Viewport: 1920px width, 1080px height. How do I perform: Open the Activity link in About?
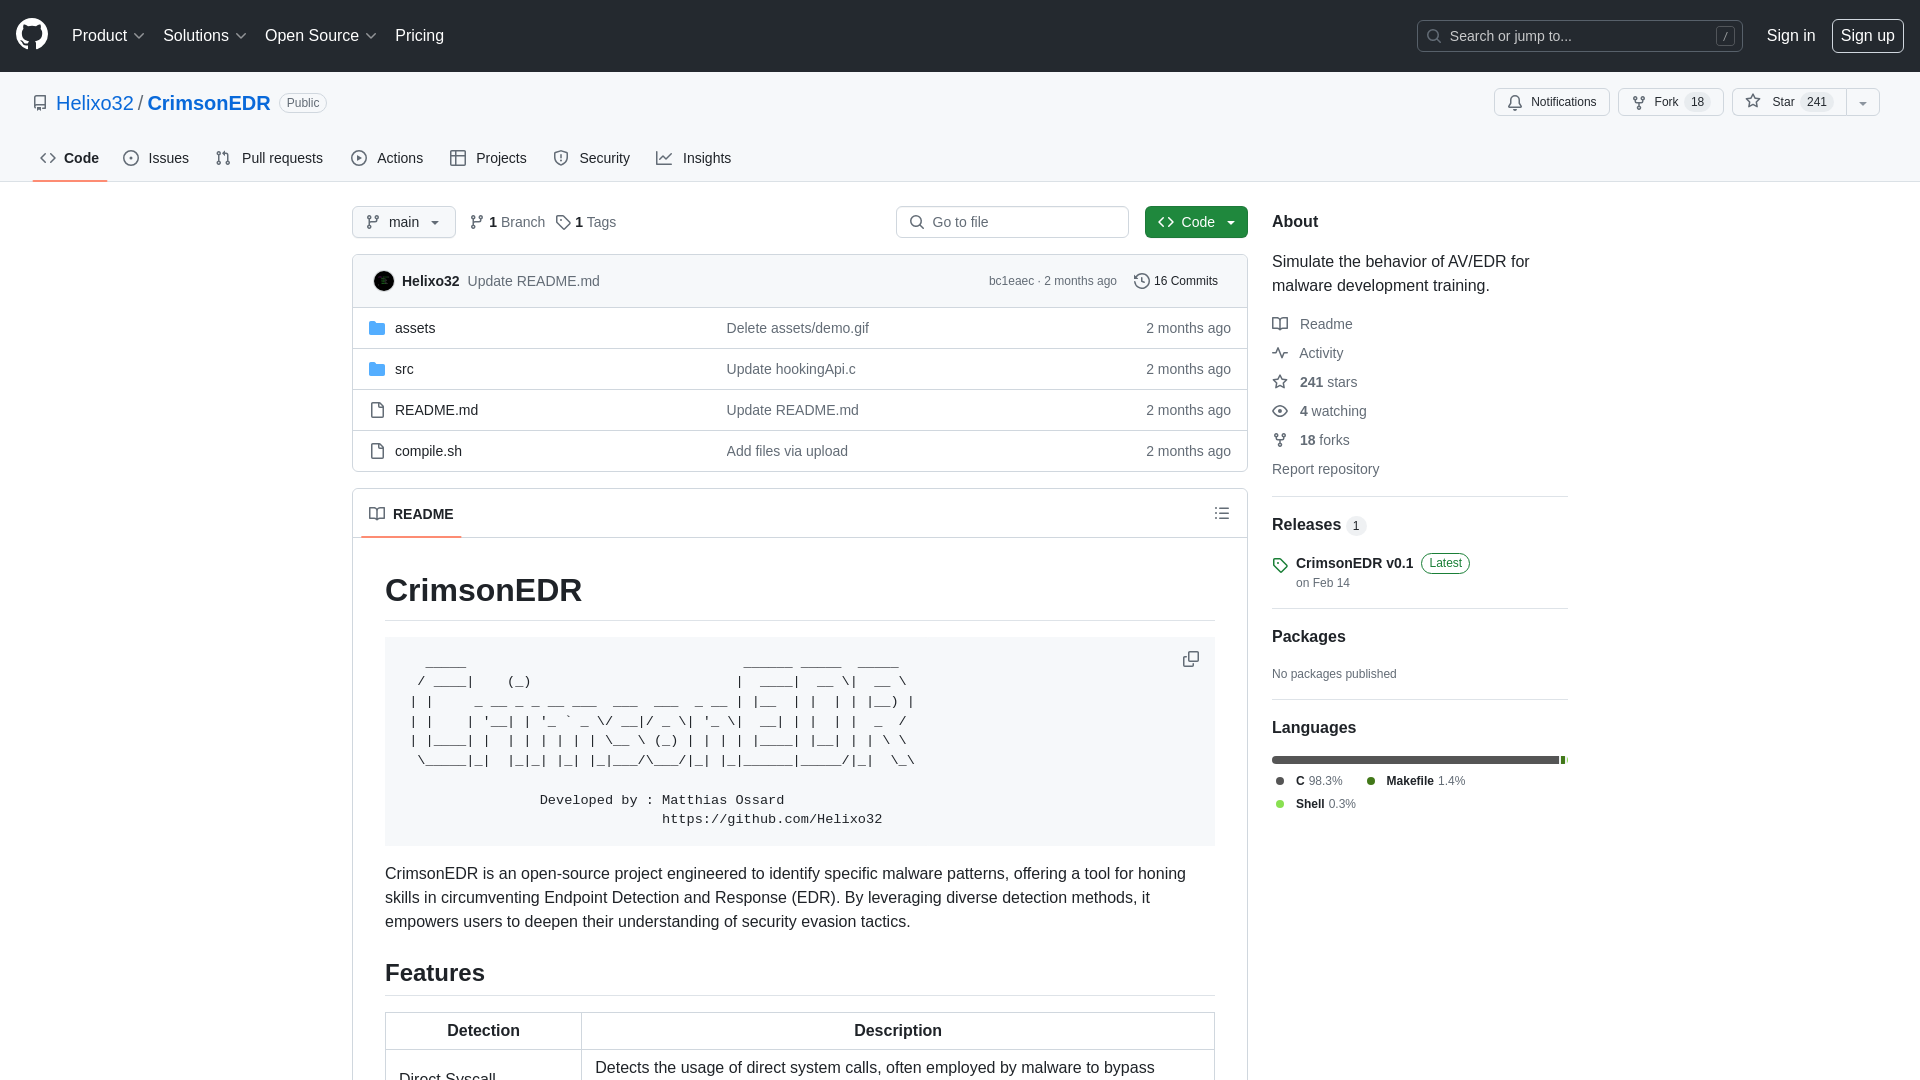tap(1308, 353)
